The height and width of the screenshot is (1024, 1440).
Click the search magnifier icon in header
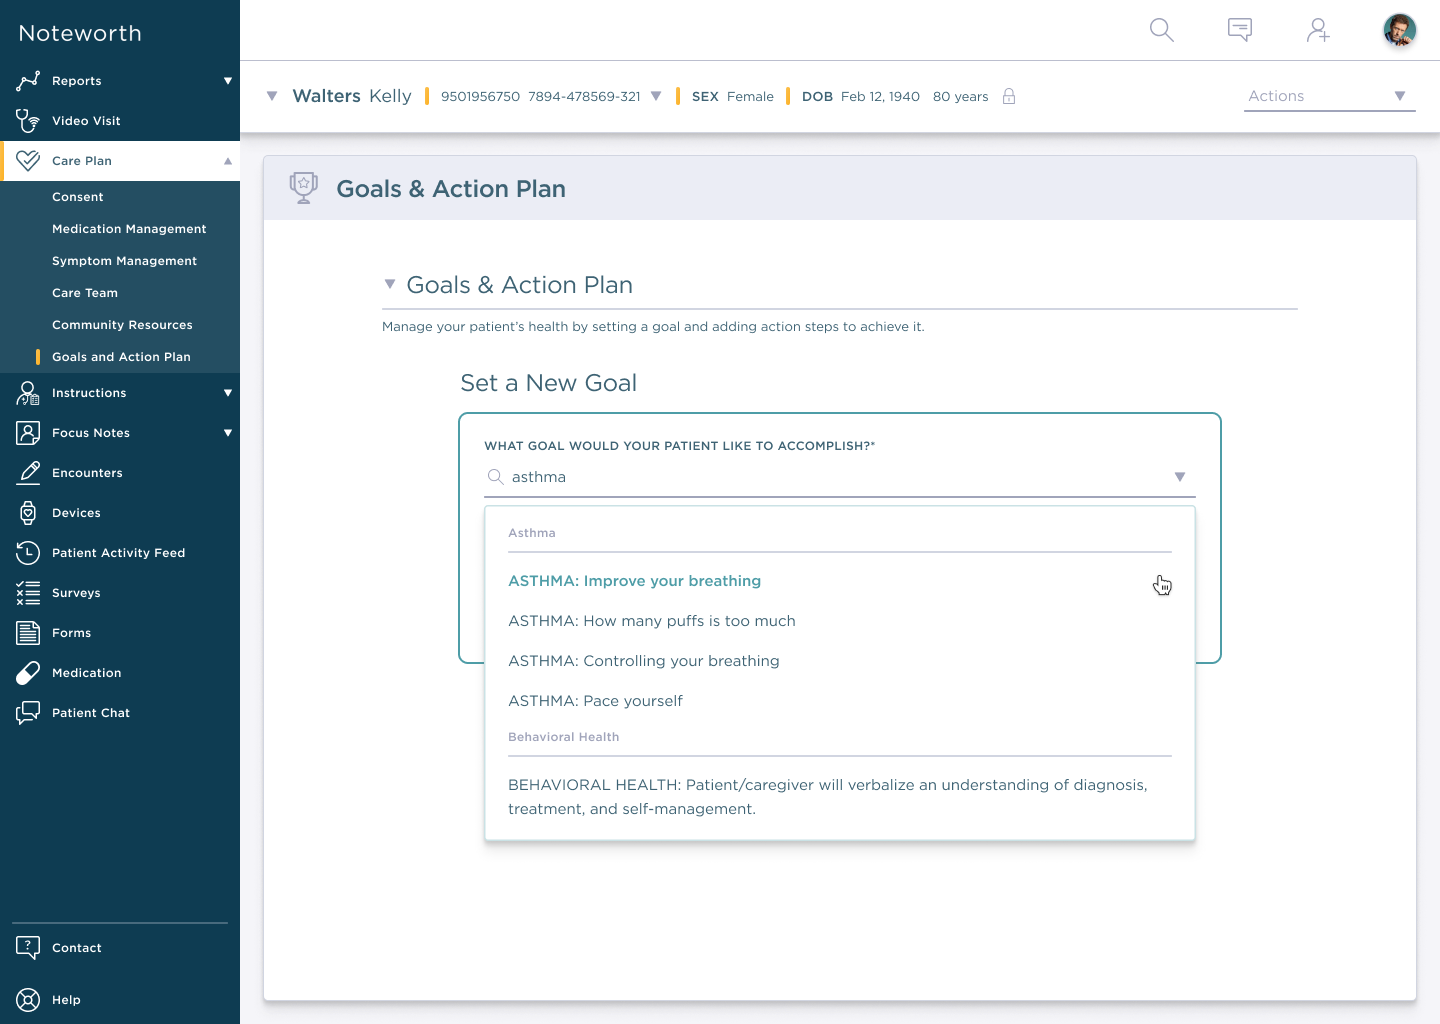(1161, 30)
